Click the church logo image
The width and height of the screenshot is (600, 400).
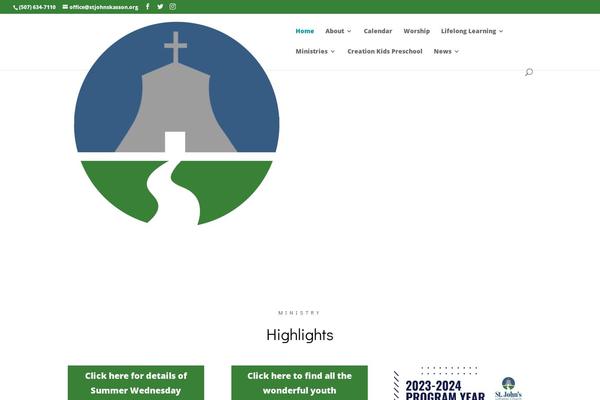click(x=176, y=123)
